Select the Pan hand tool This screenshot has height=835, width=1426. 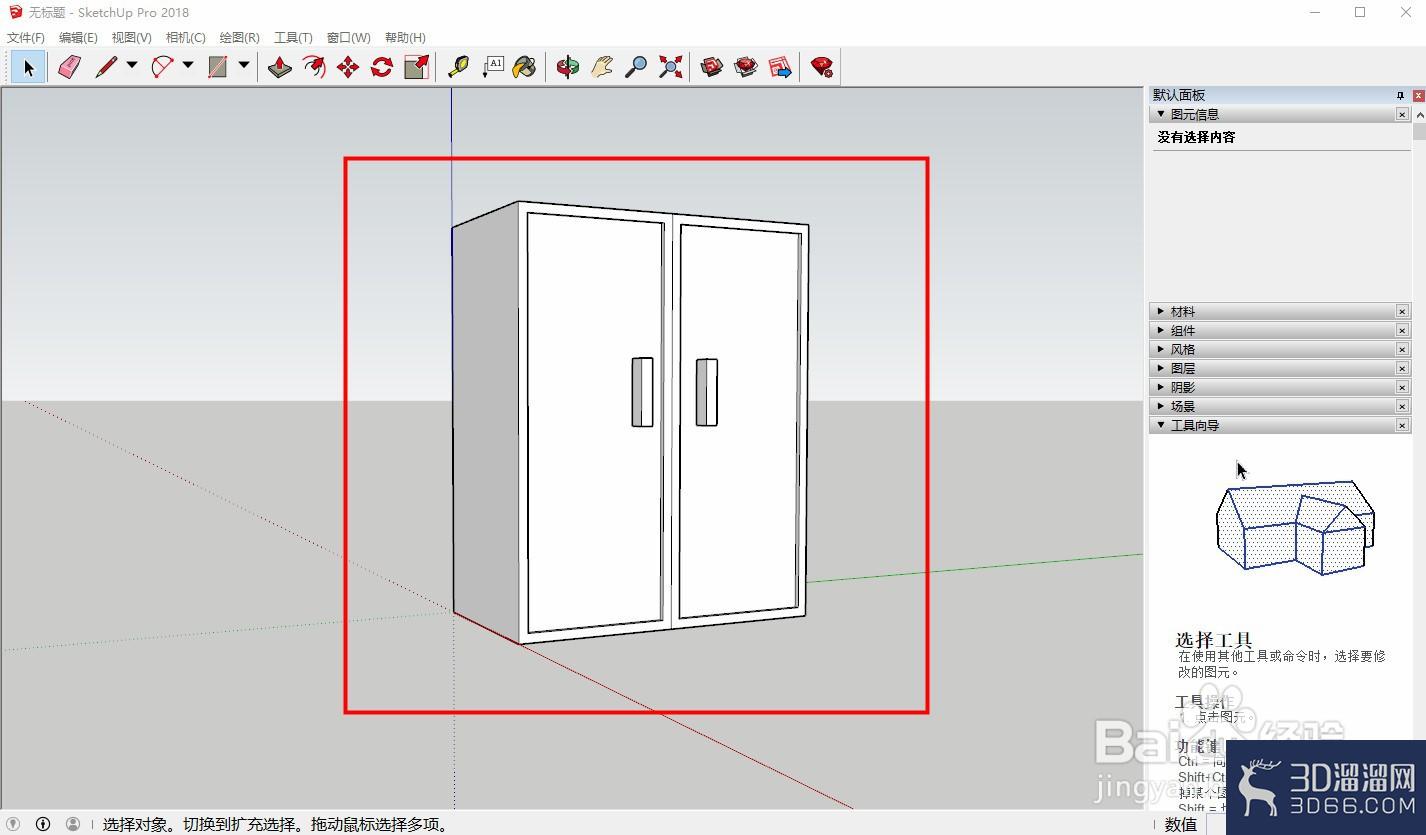click(x=602, y=67)
